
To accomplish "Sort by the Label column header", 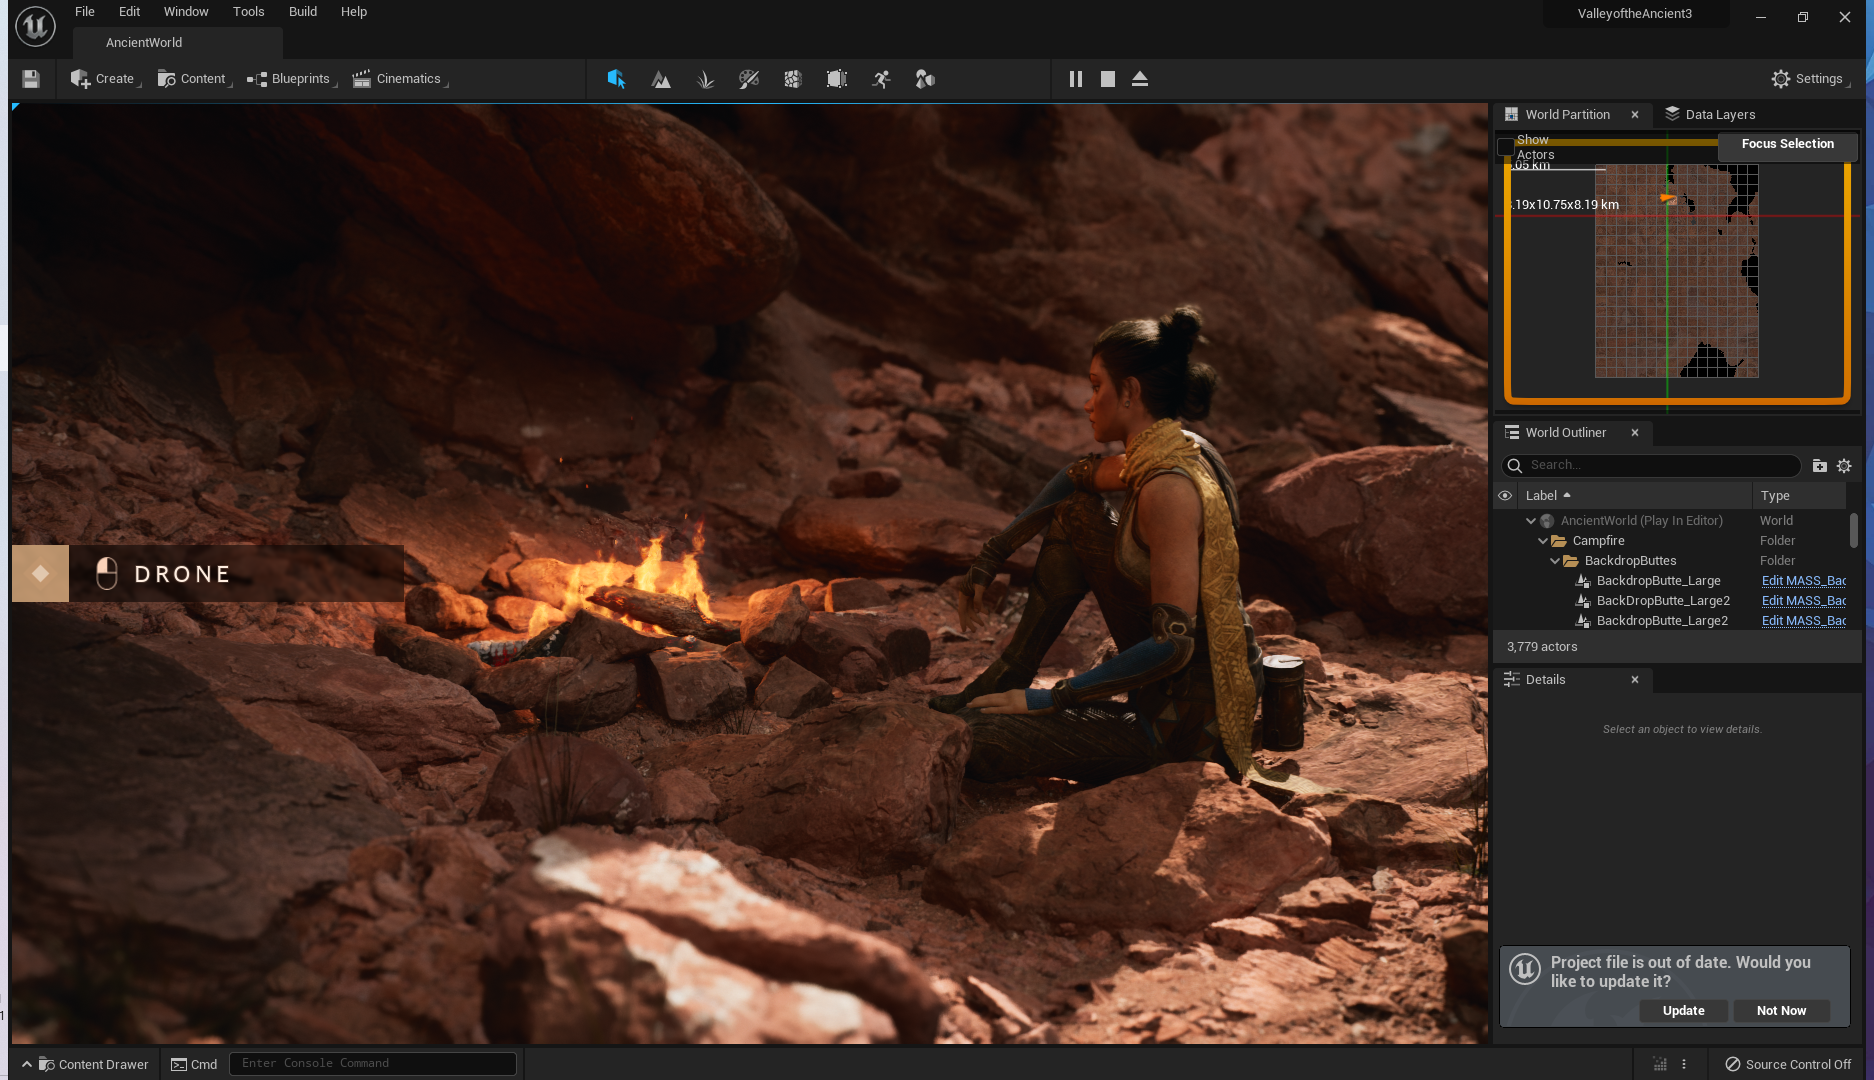I will pos(1636,496).
